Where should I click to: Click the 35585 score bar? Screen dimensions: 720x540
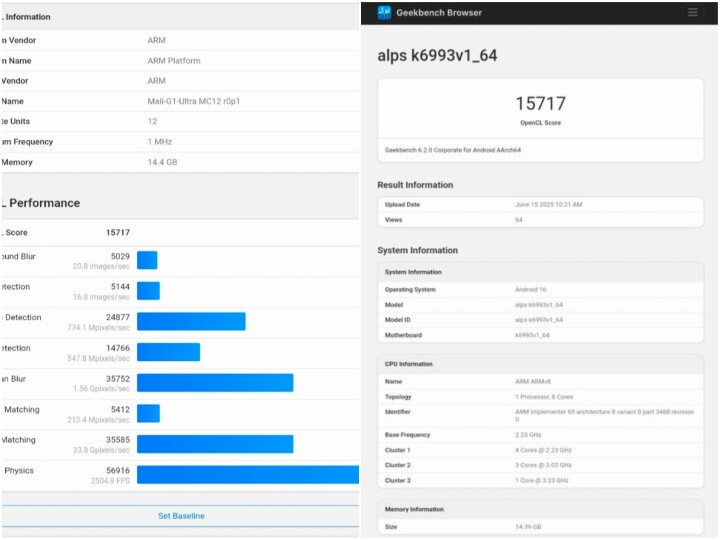[215, 444]
